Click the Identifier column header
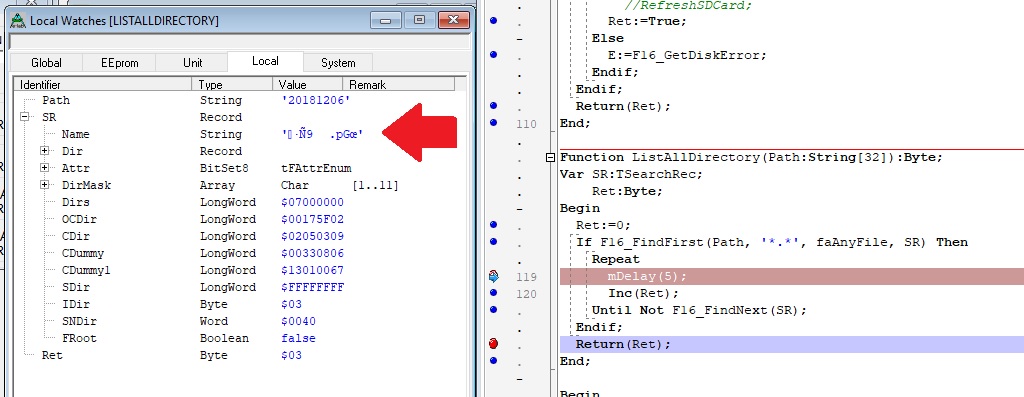 (x=103, y=84)
